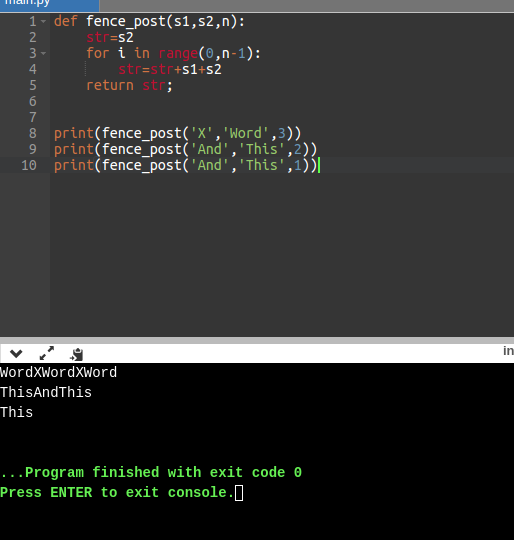Click the clipboard paste icon in console toolbar
514x540 pixels.
(x=76, y=354)
